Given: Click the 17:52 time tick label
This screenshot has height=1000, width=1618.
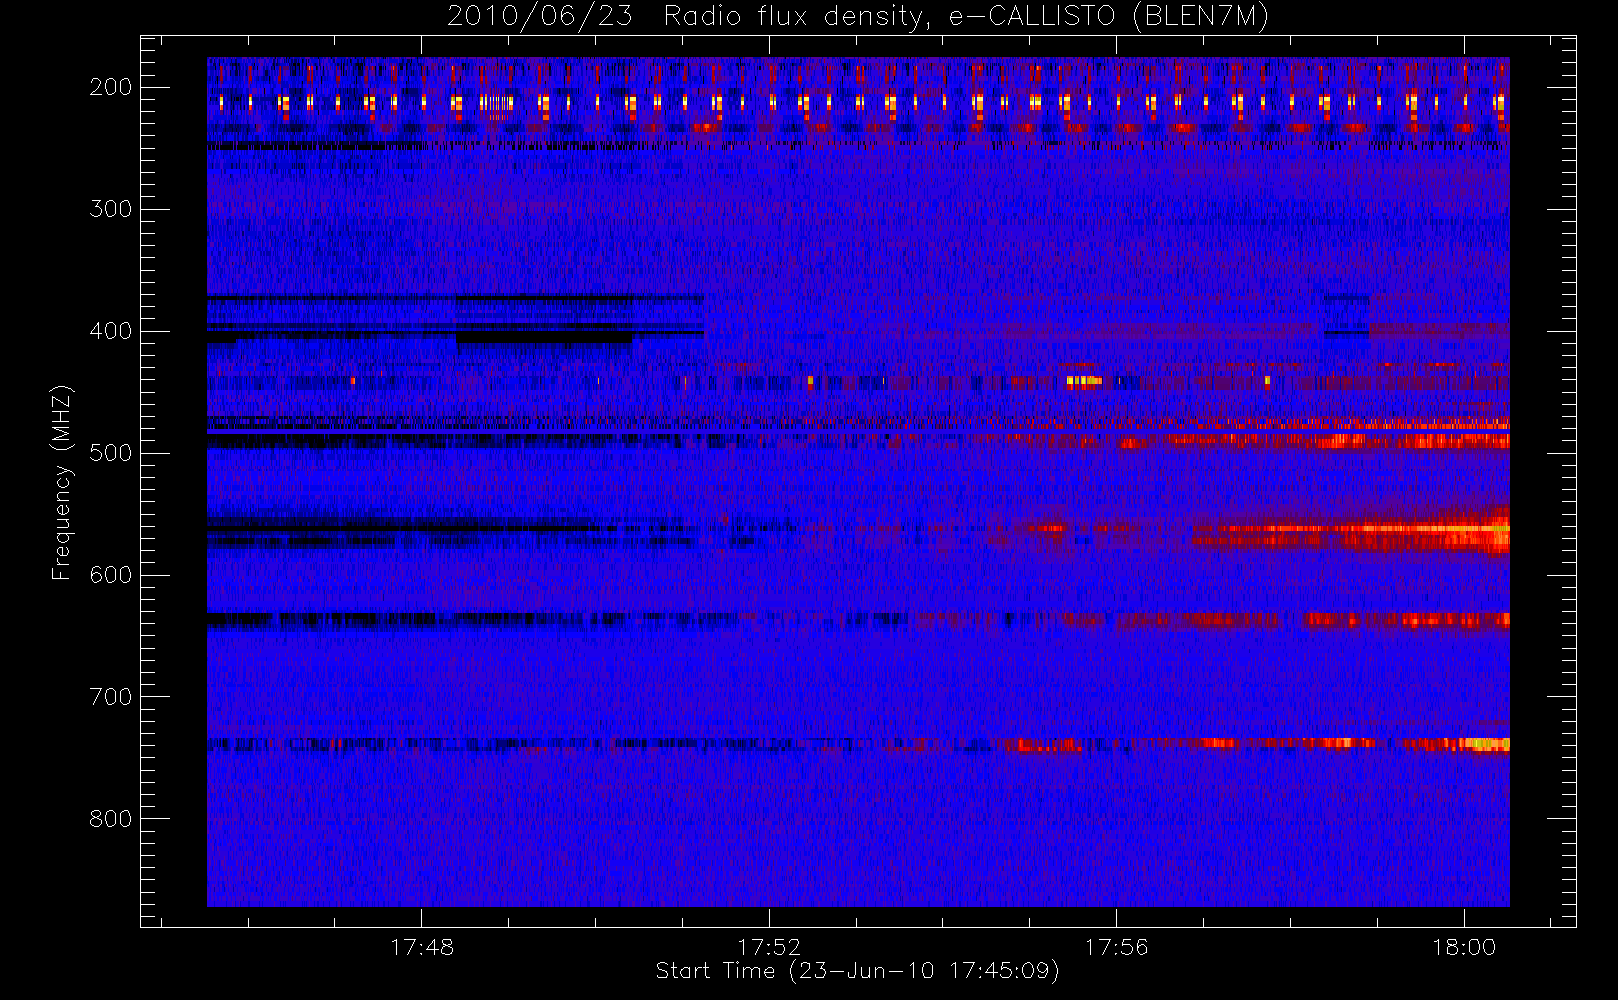Looking at the screenshot, I should [769, 947].
